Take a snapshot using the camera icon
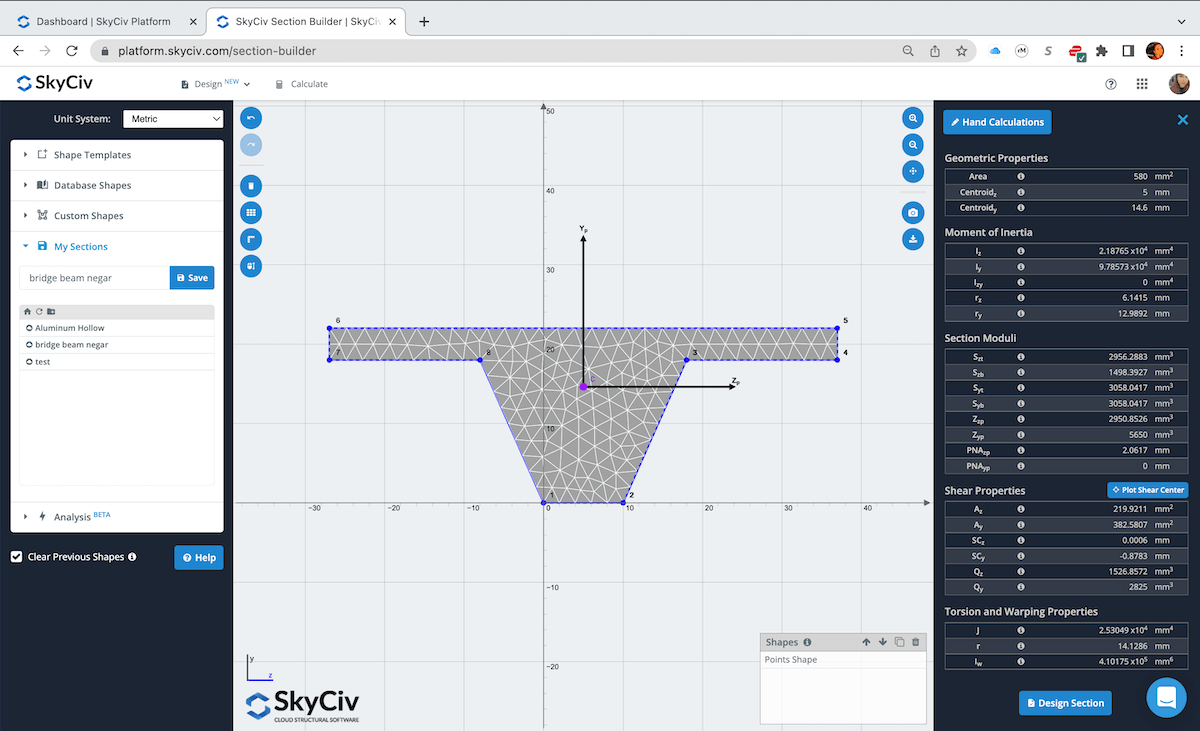This screenshot has width=1200, height=731. pos(913,212)
